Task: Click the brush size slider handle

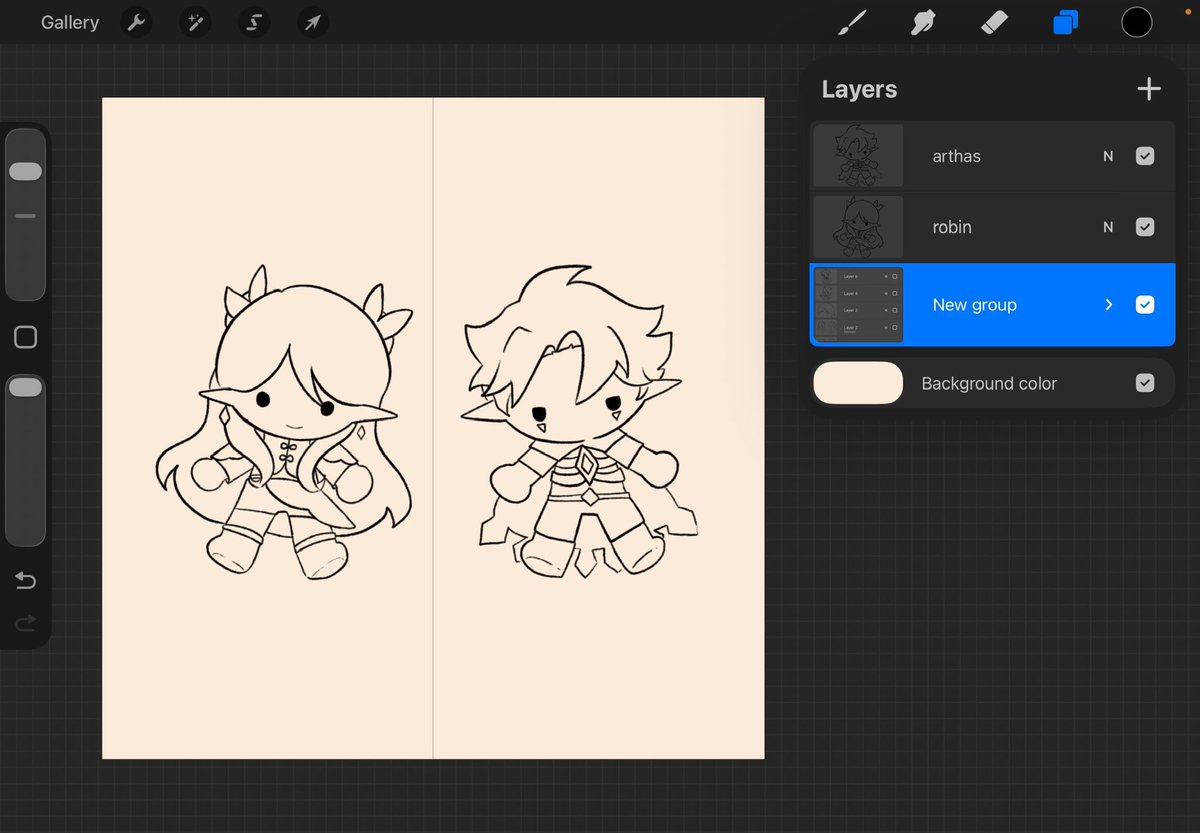Action: 25,171
